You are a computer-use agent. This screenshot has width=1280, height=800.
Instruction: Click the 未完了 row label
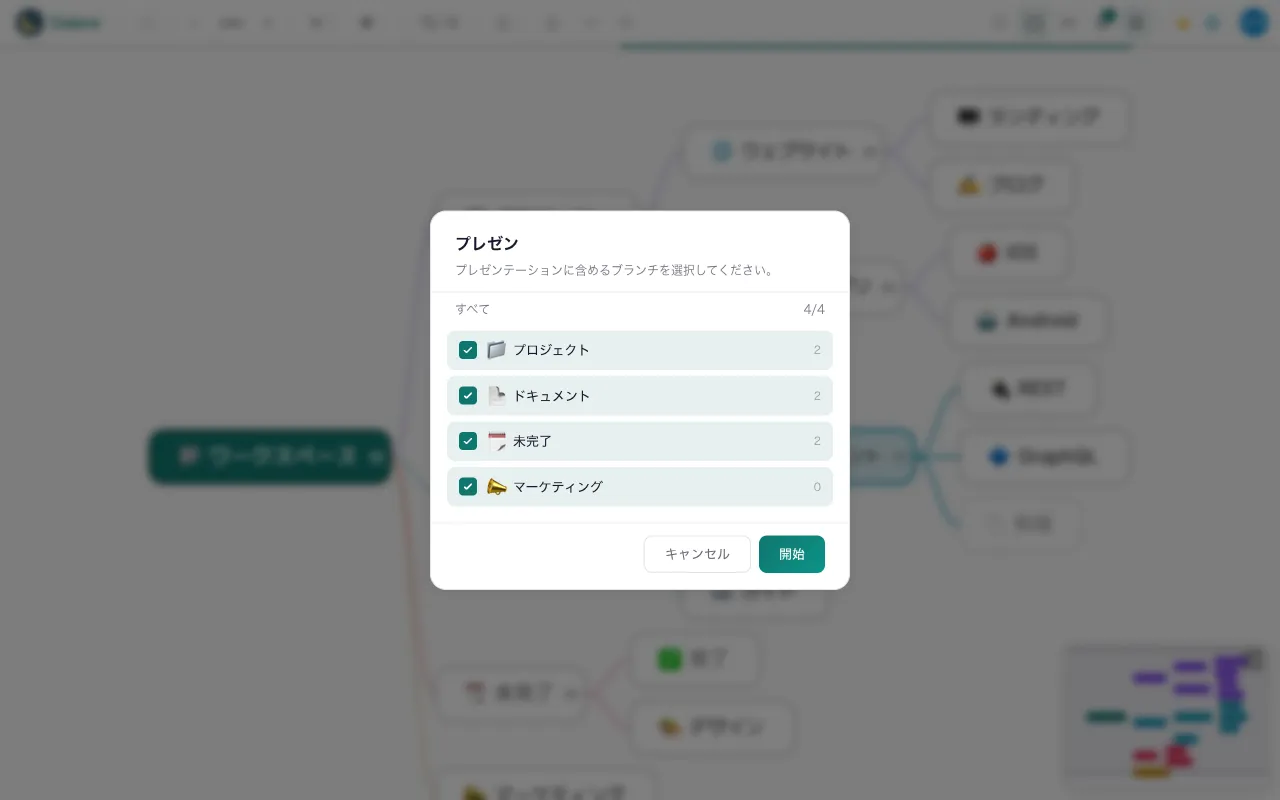(x=532, y=441)
